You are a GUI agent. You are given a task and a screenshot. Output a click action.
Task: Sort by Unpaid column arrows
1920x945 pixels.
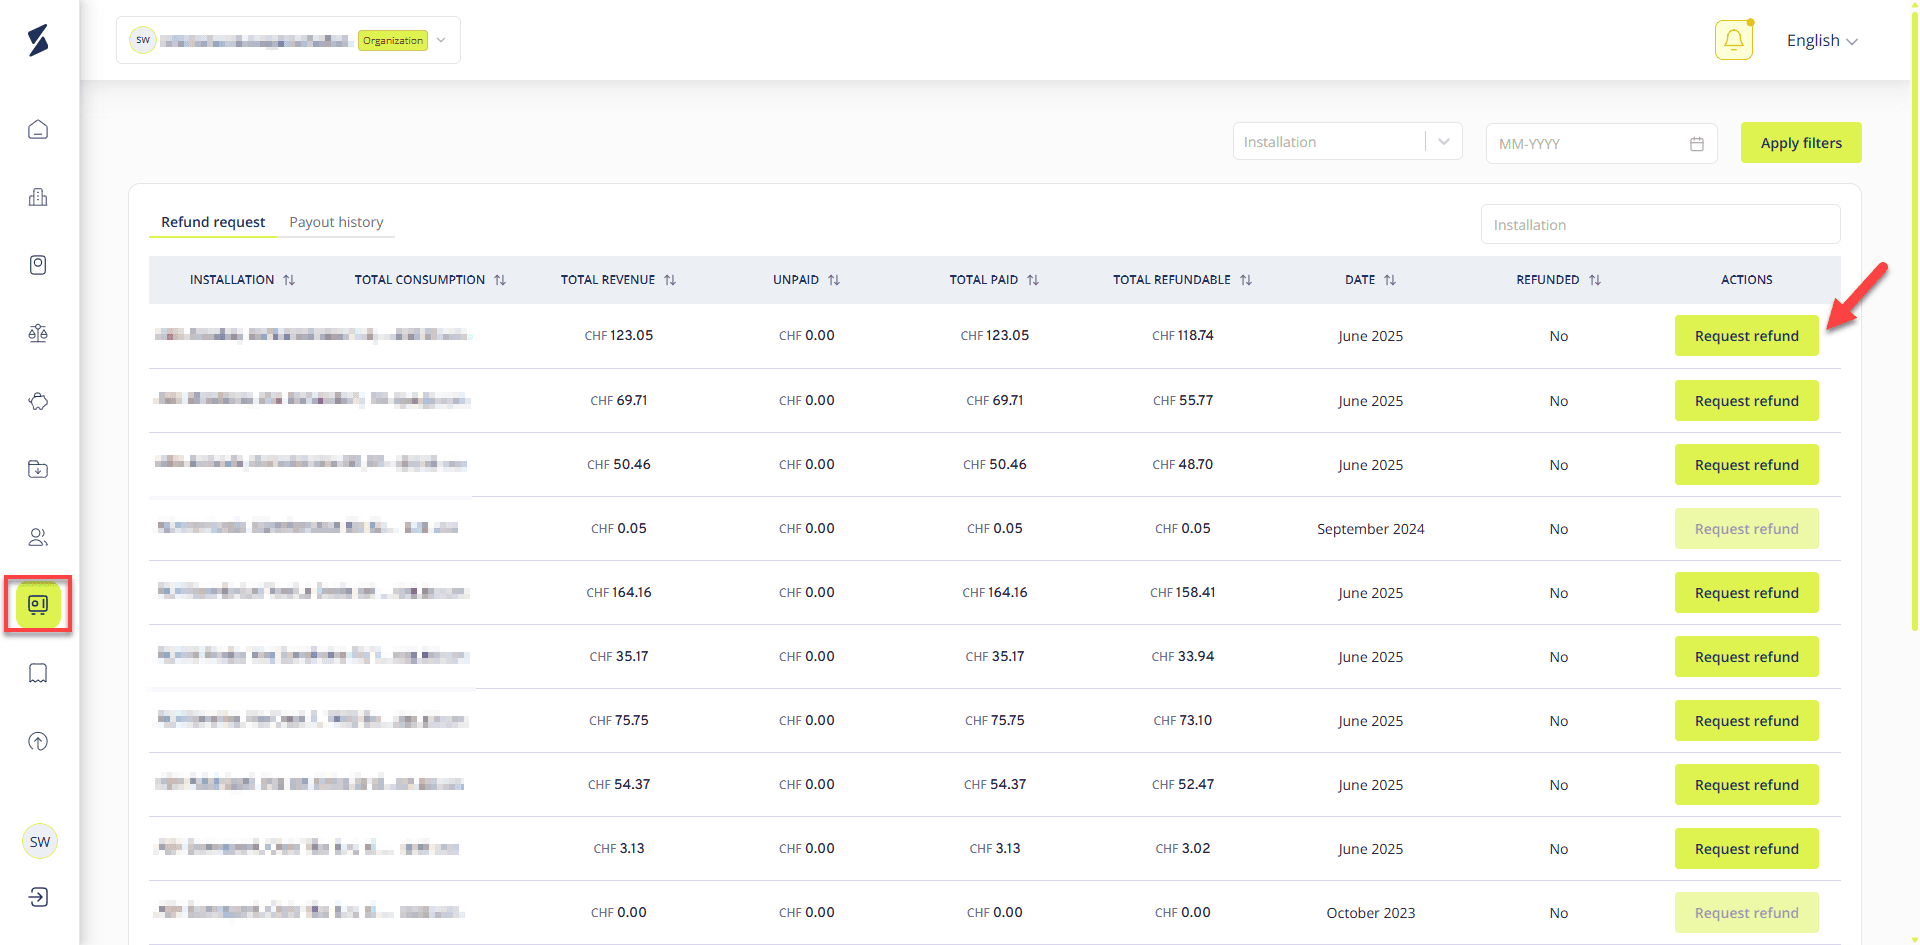[x=834, y=280]
